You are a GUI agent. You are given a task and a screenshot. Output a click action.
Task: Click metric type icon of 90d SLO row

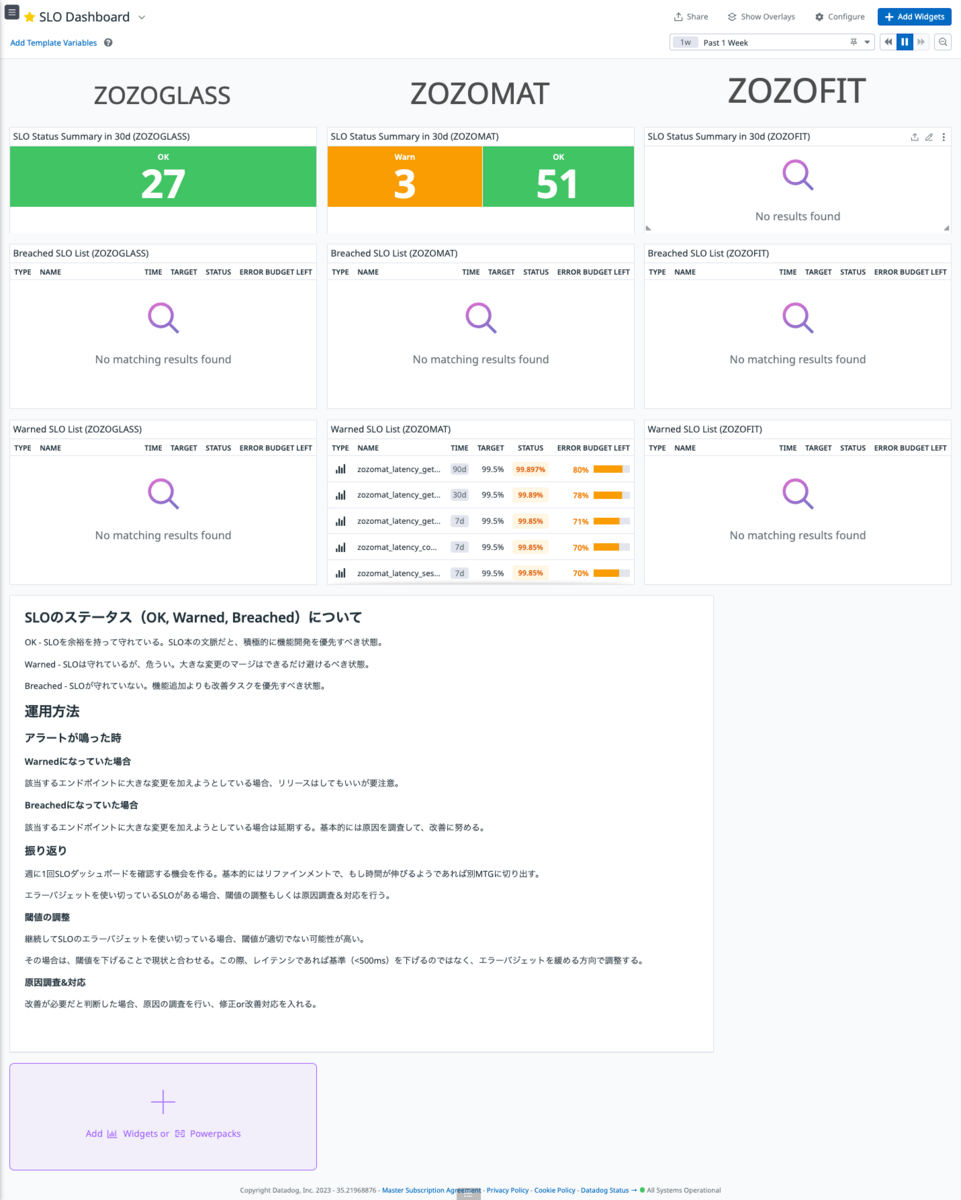tap(340, 469)
